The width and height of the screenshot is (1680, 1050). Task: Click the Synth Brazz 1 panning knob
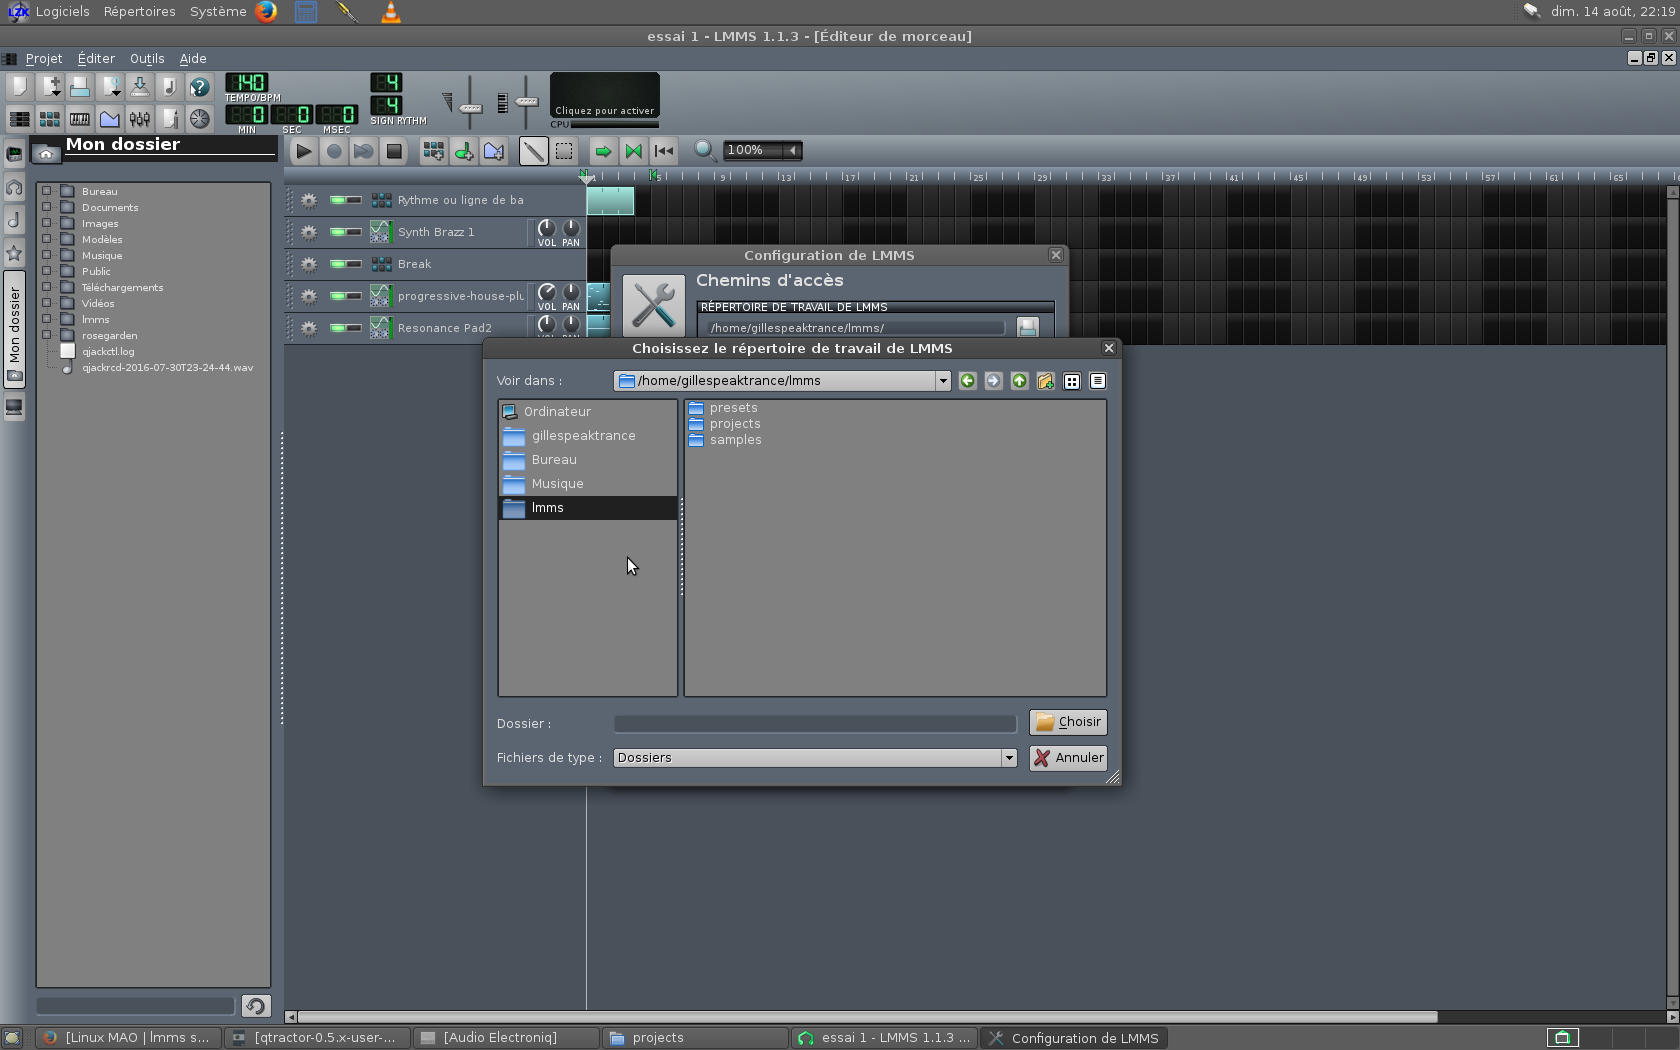pos(571,229)
